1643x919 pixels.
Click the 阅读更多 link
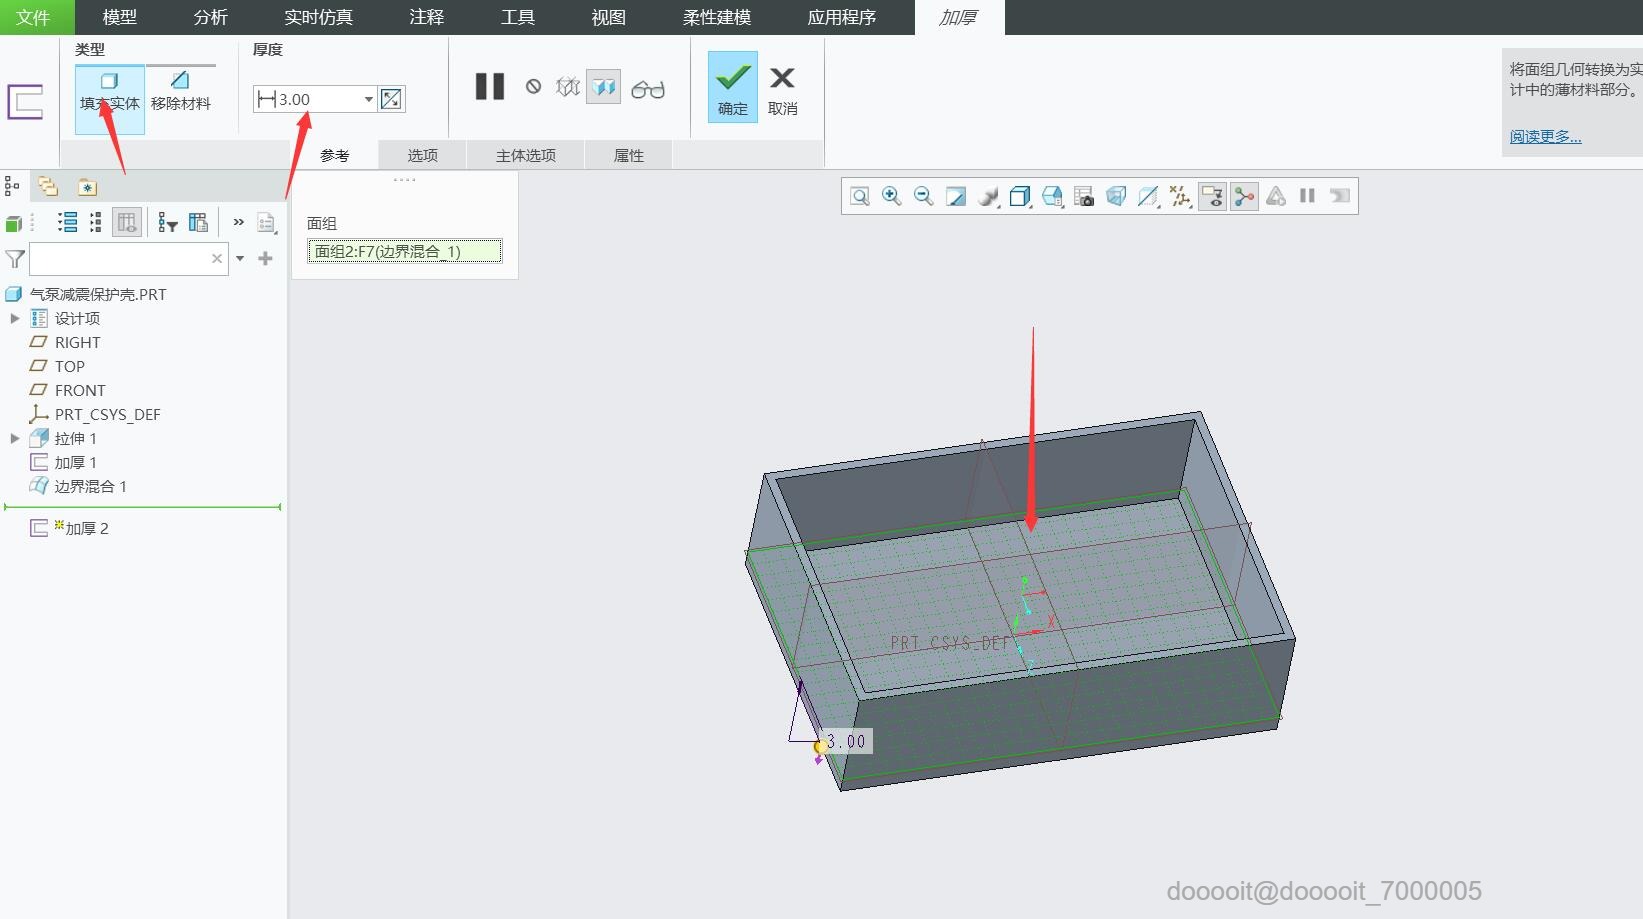1545,136
